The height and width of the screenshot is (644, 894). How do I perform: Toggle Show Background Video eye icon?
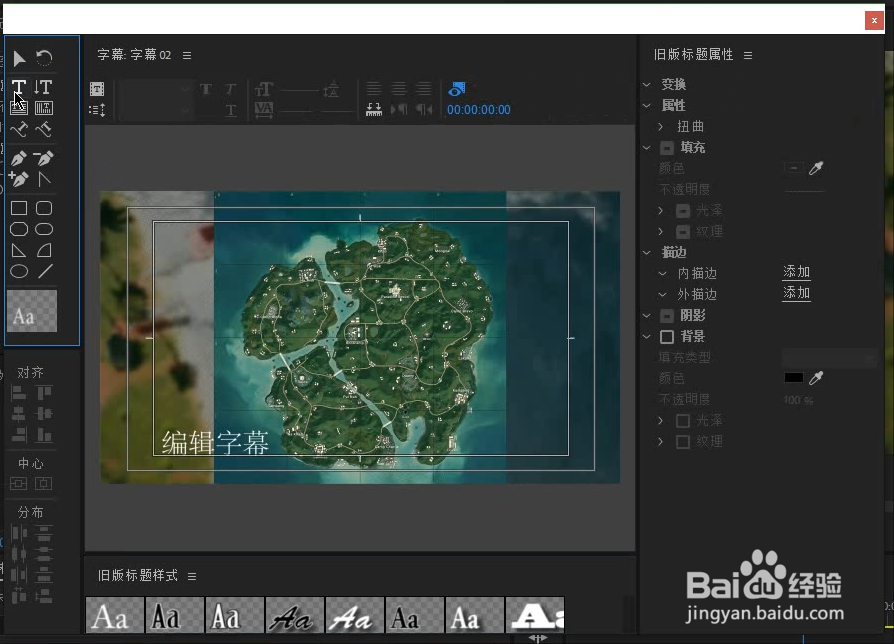click(x=457, y=89)
